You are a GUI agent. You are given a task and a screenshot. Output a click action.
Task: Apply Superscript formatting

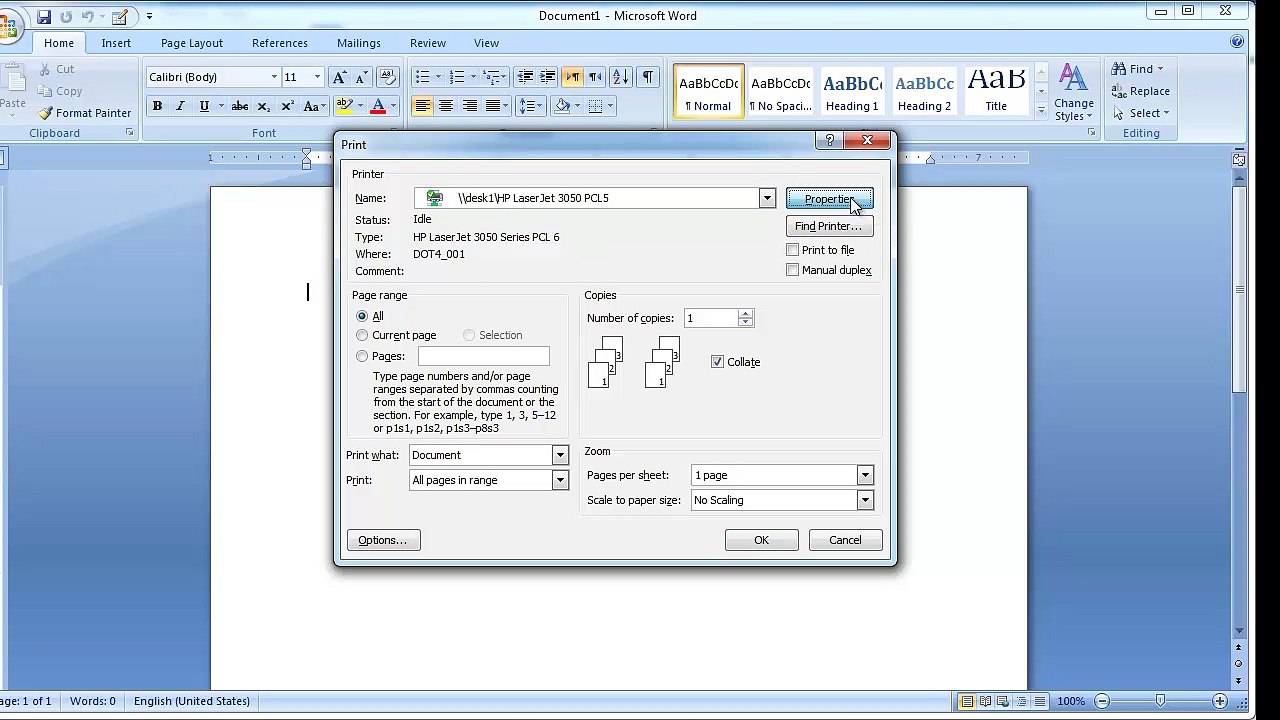click(x=288, y=106)
